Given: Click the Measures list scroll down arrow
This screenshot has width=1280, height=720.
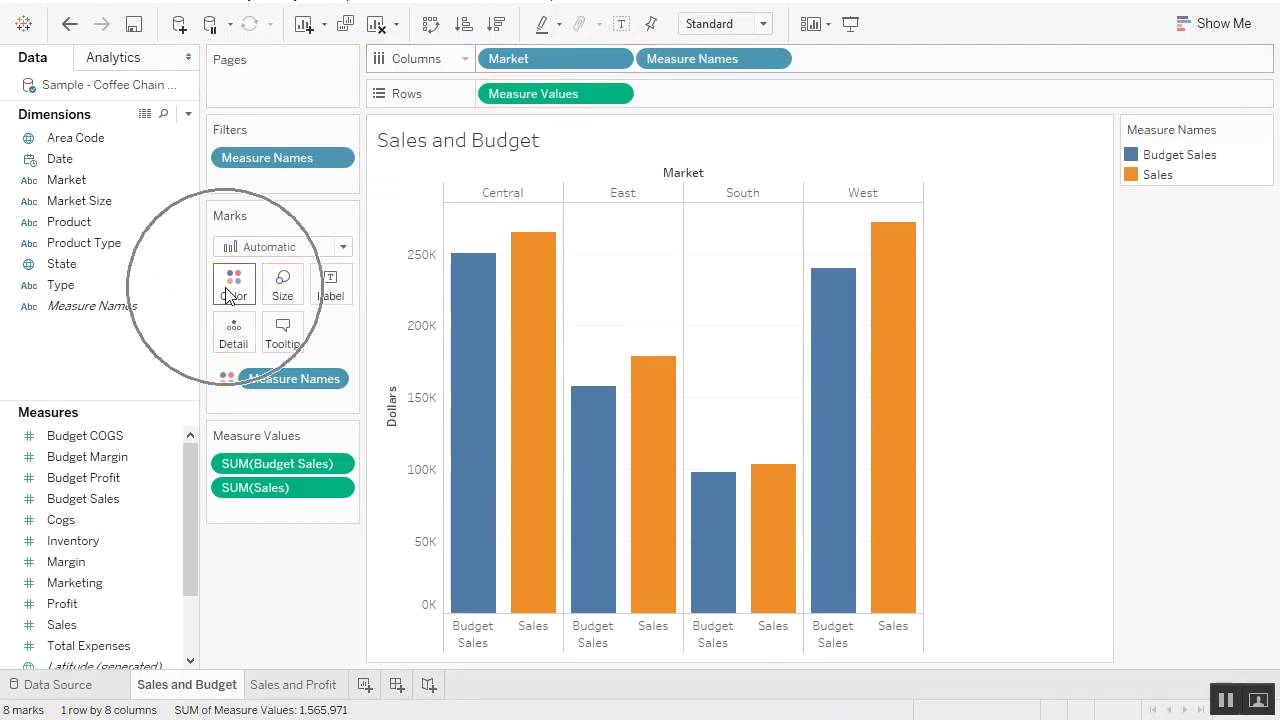Looking at the screenshot, I should pyautogui.click(x=190, y=661).
